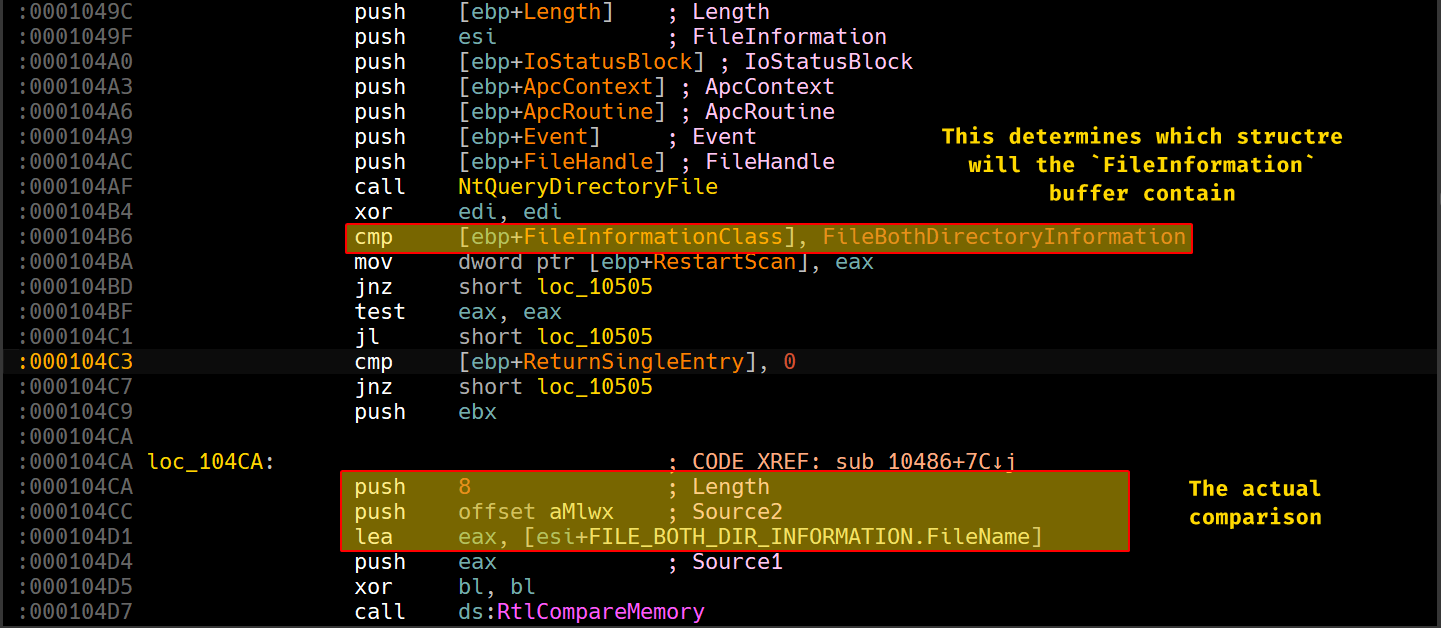
Task: Click the NtQueryDirectoryFile call target
Action: [x=587, y=187]
